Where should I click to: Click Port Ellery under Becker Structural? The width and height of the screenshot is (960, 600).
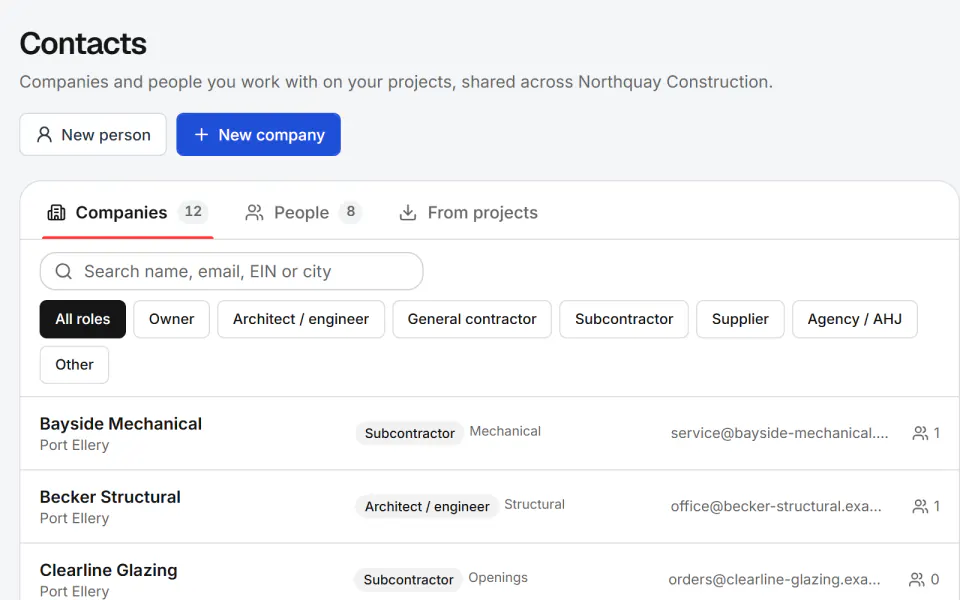pos(75,518)
